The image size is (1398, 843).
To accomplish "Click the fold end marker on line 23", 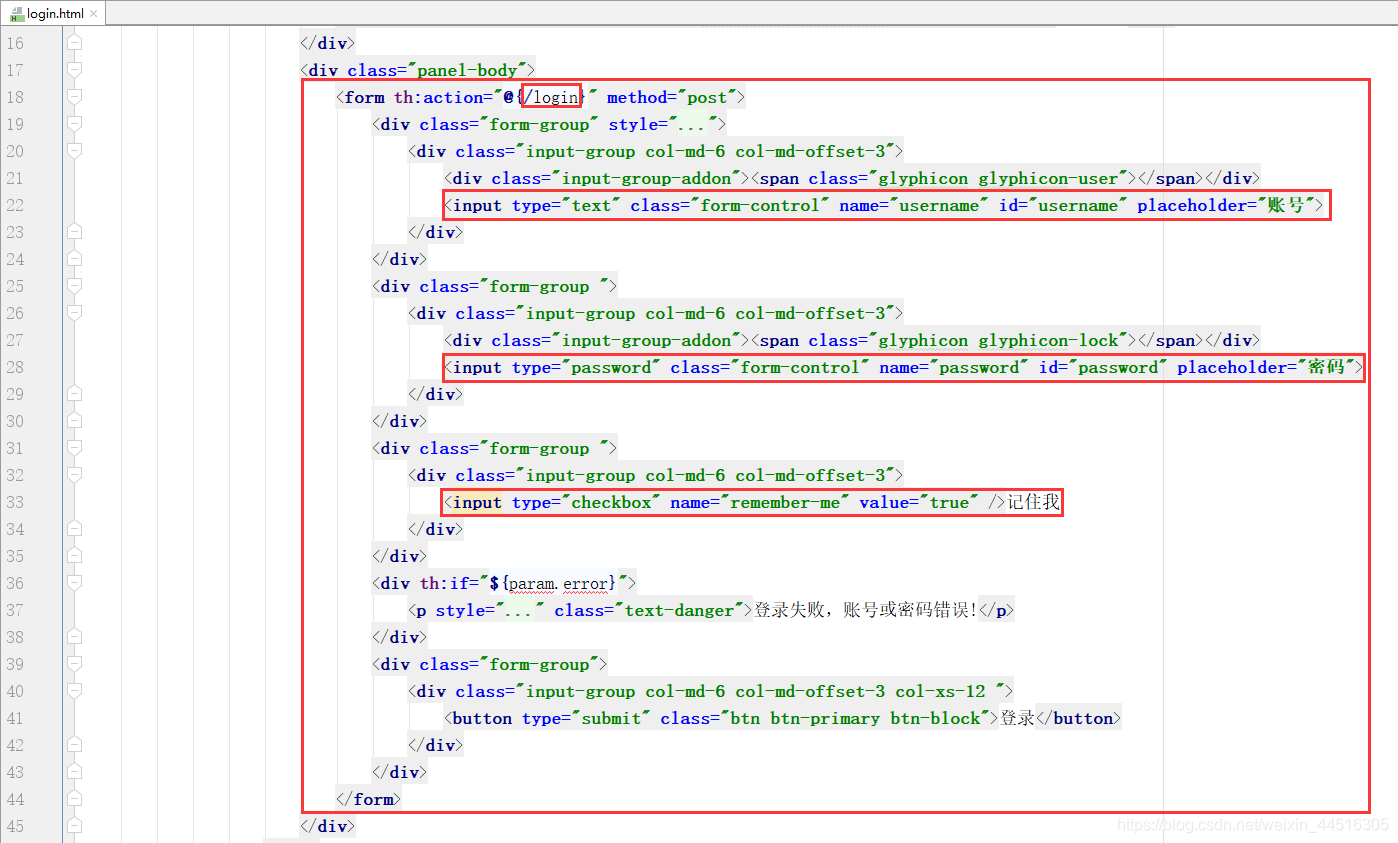I will point(74,232).
